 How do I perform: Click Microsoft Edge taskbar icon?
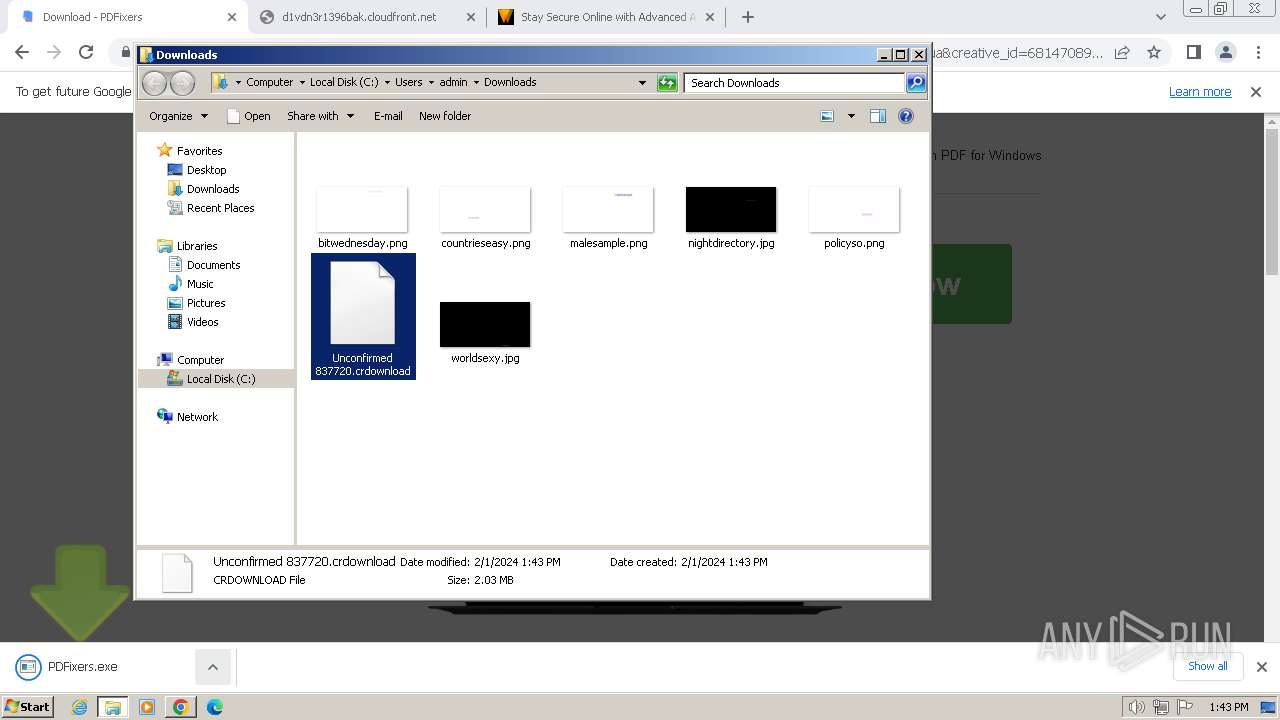point(214,707)
